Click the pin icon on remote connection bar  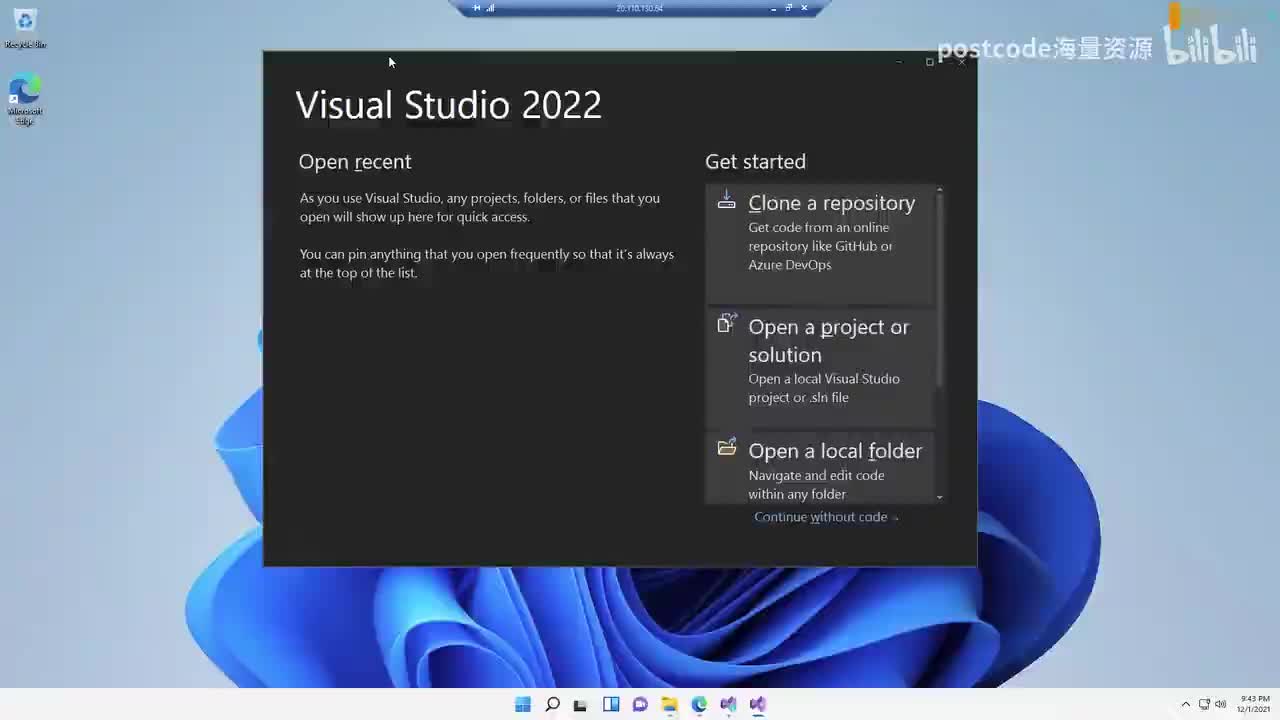pyautogui.click(x=477, y=8)
